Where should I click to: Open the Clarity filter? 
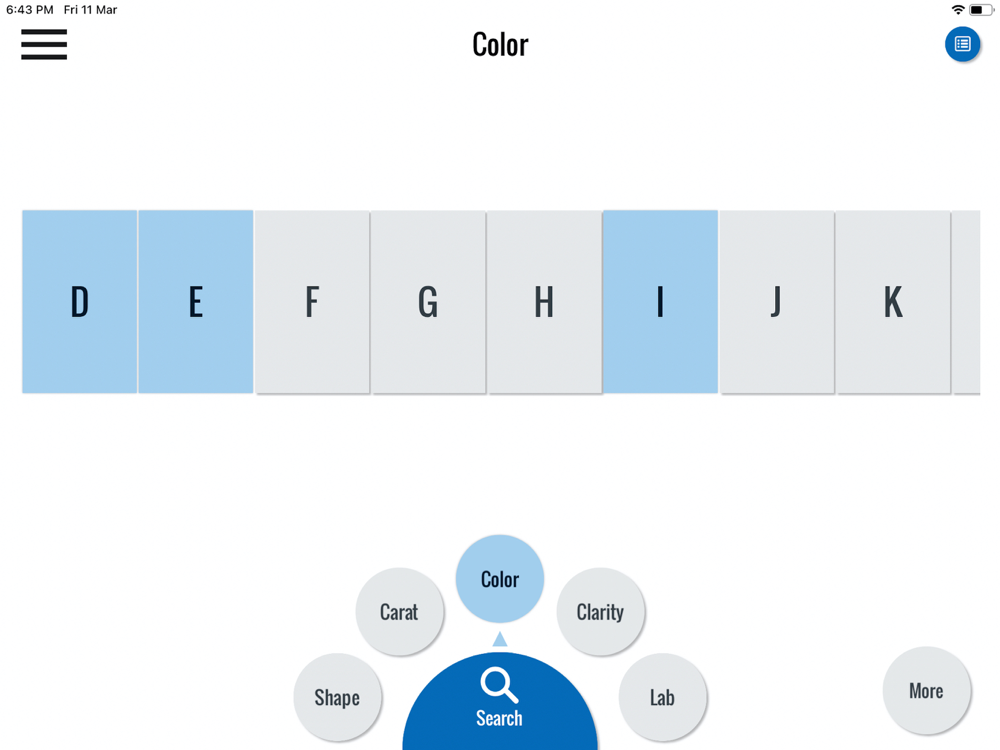(x=600, y=612)
